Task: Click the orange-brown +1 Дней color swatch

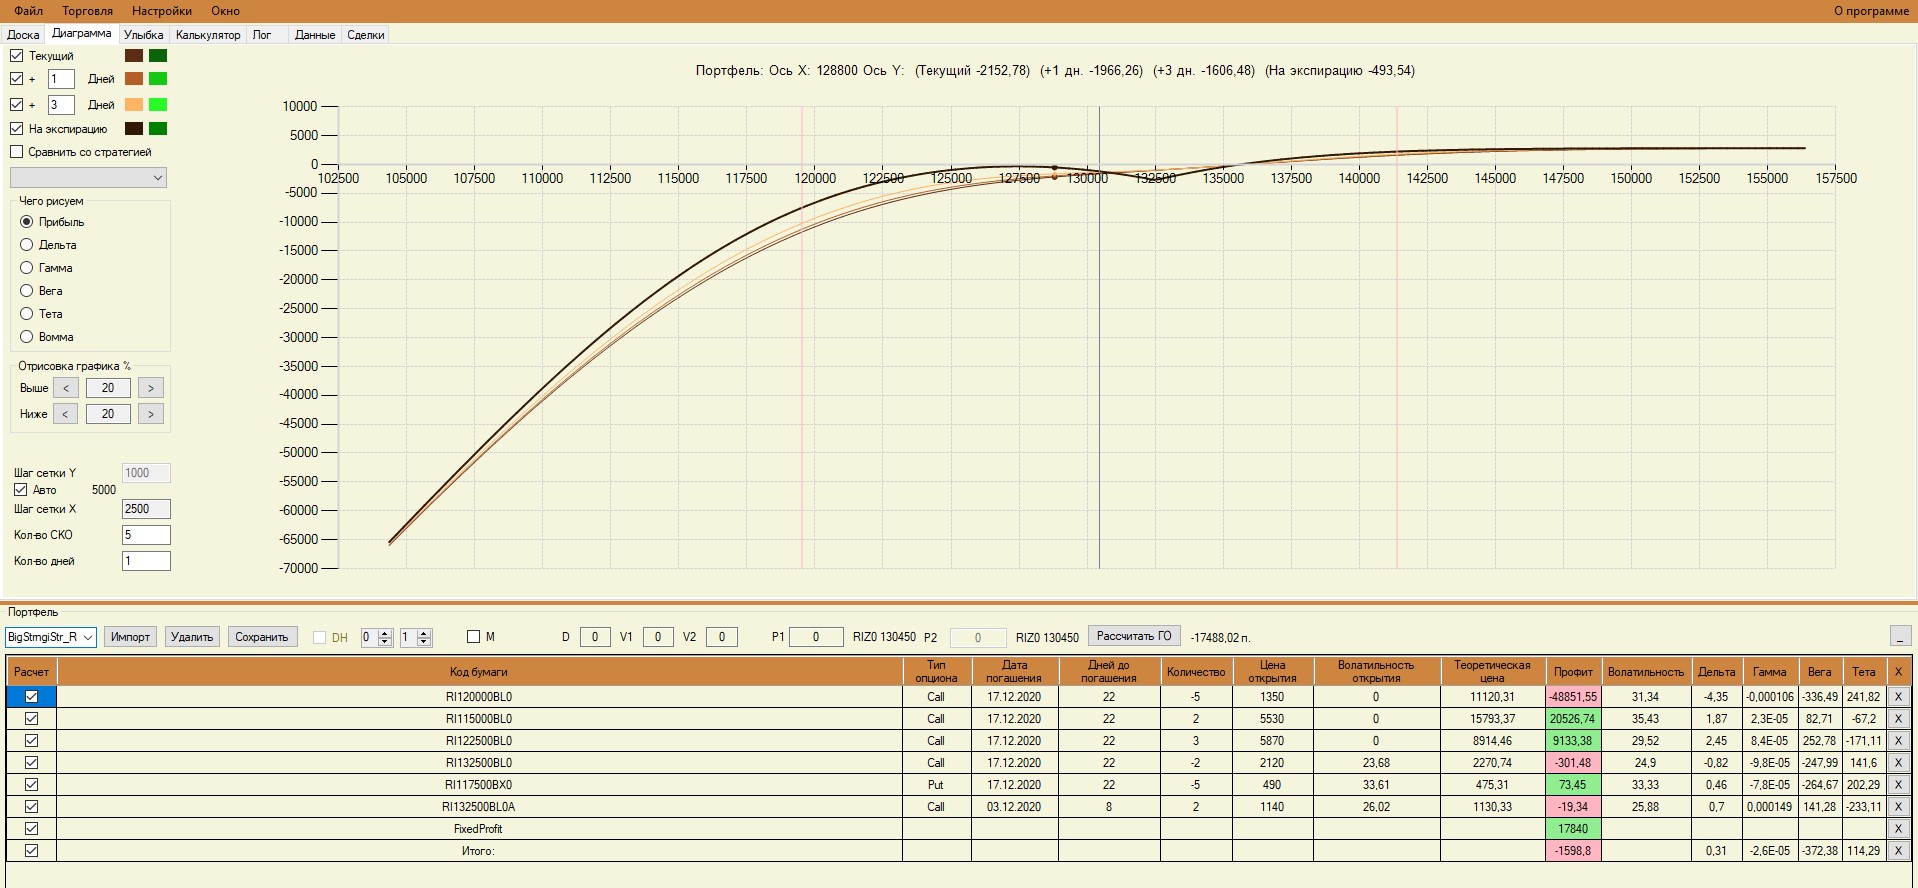Action: 134,79
